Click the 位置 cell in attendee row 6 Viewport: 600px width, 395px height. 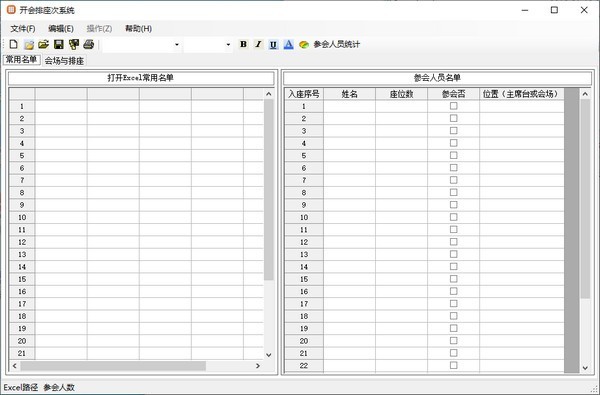click(x=522, y=168)
